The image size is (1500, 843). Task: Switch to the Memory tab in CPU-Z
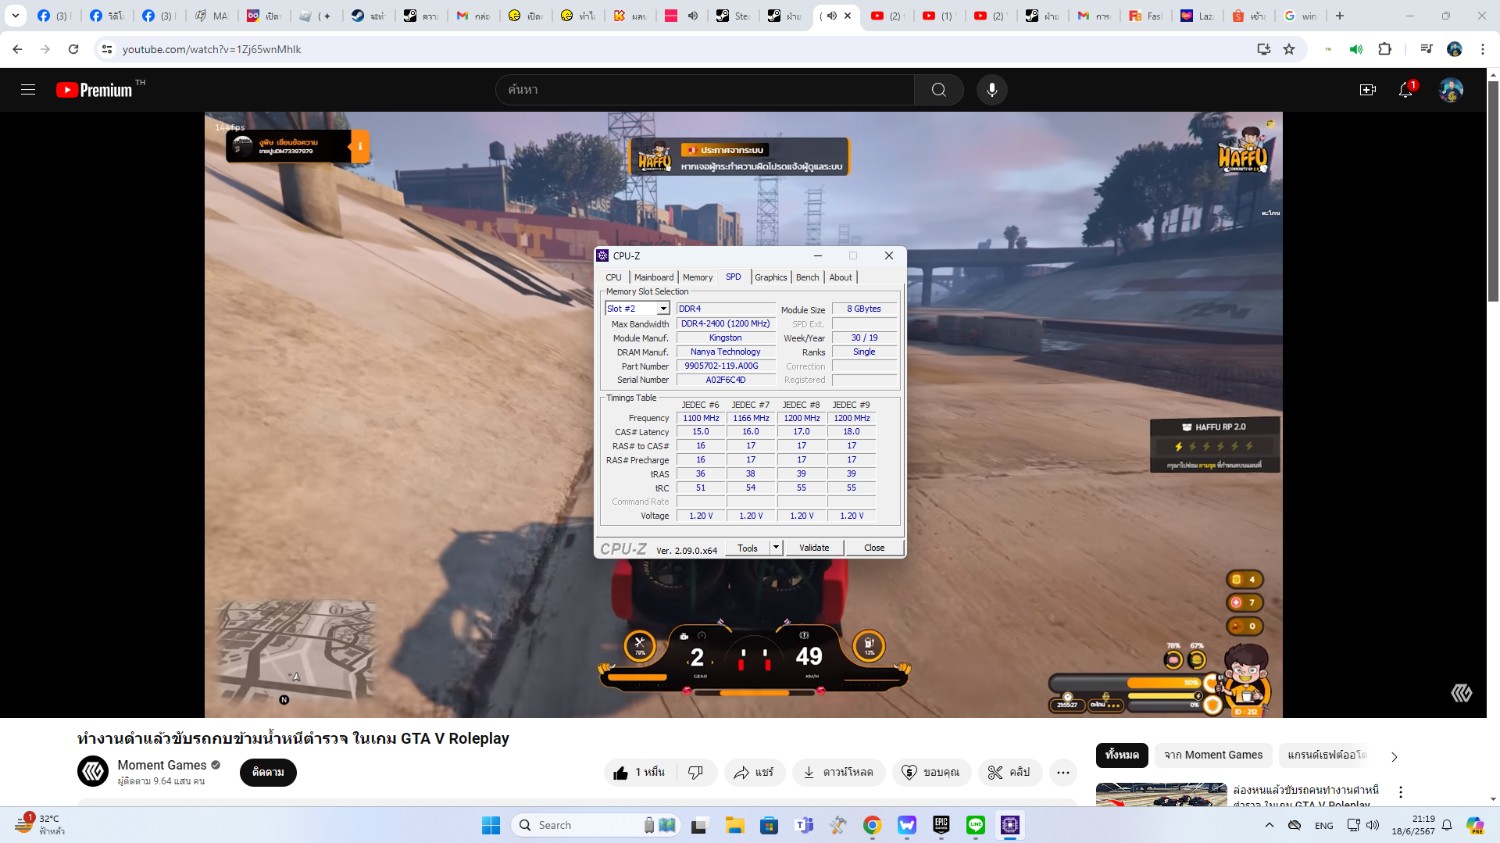698,277
